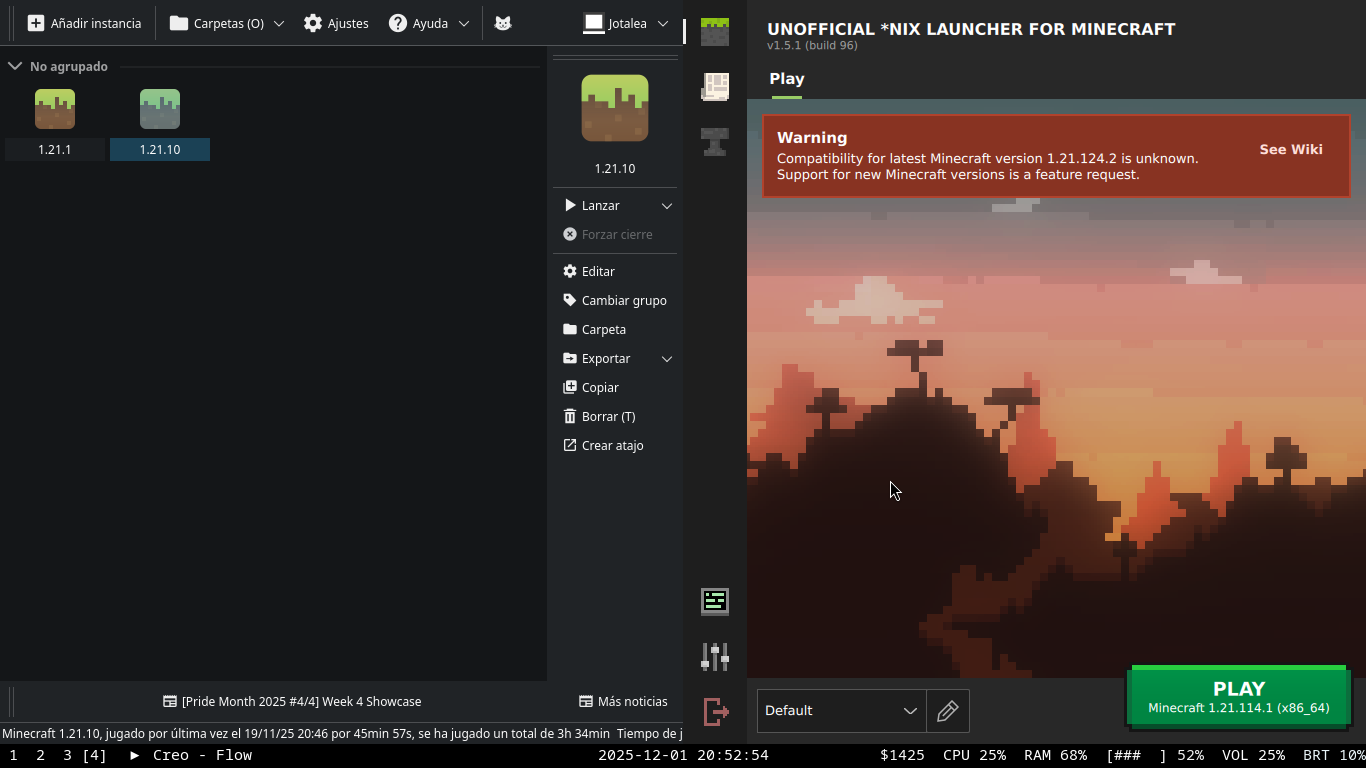Expand the Lanzar dropdown arrow
Image resolution: width=1366 pixels, height=768 pixels.
point(667,205)
